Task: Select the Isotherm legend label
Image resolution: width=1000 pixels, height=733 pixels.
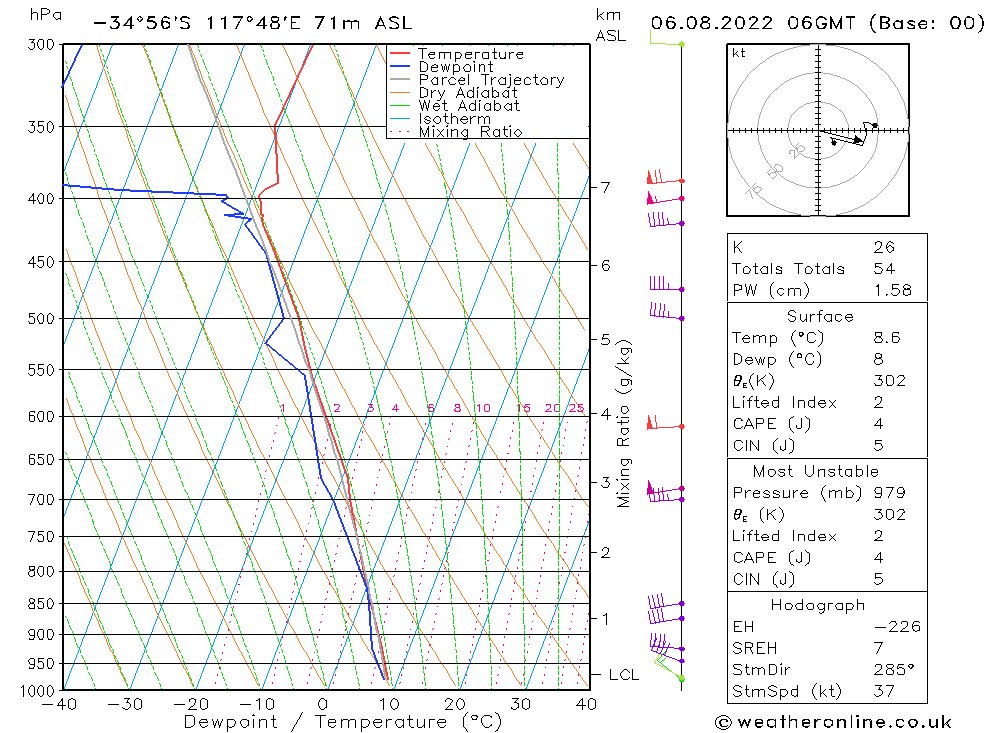Action: tap(455, 119)
